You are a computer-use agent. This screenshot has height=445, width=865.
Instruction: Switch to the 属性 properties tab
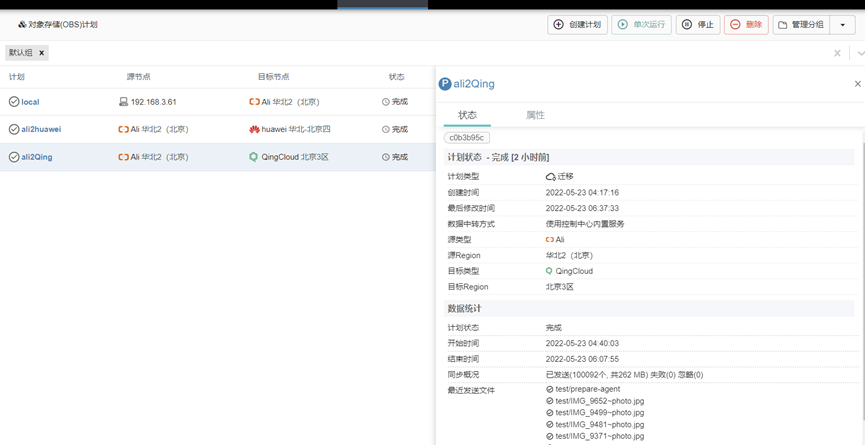[535, 115]
